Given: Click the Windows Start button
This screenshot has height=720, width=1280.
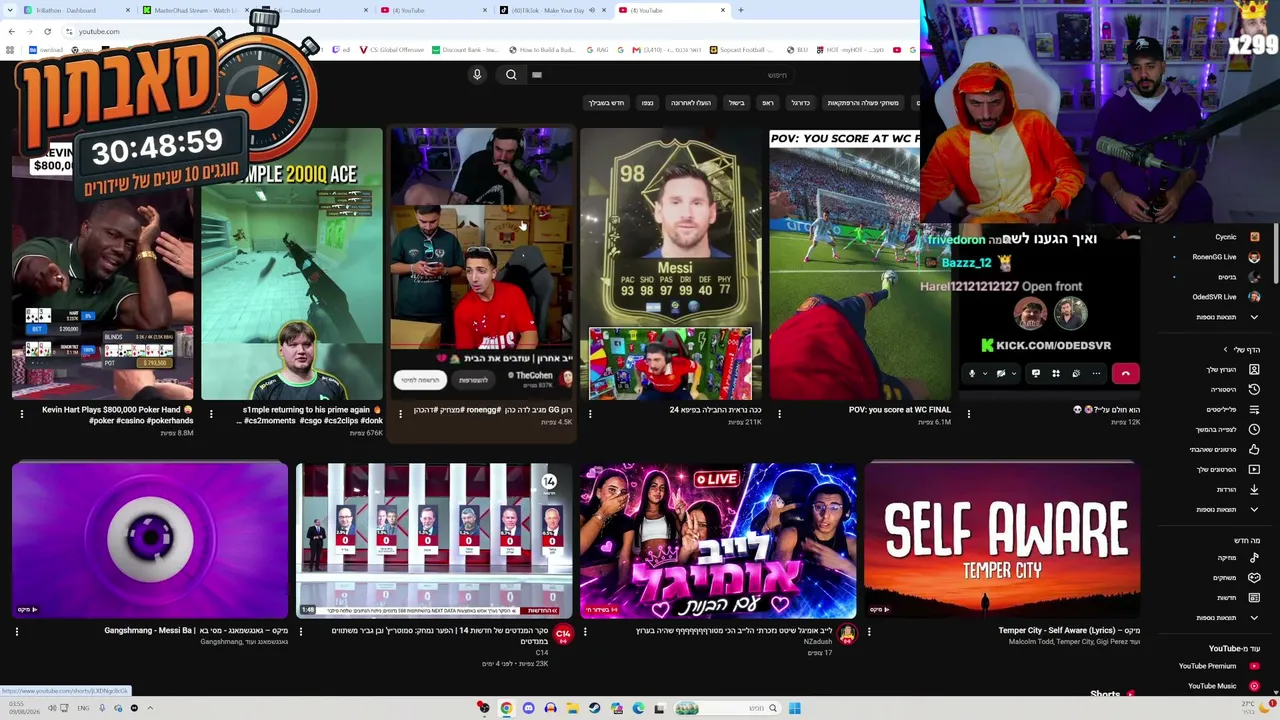Looking at the screenshot, I should click(794, 708).
